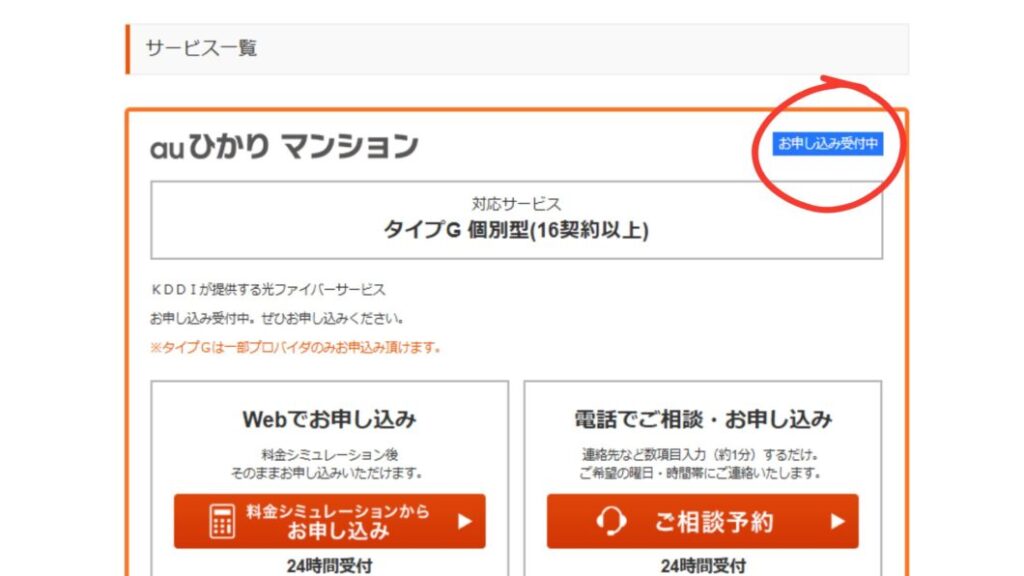Click the calculator icon on the simulation button
Viewport: 1024px width, 576px height.
222,521
